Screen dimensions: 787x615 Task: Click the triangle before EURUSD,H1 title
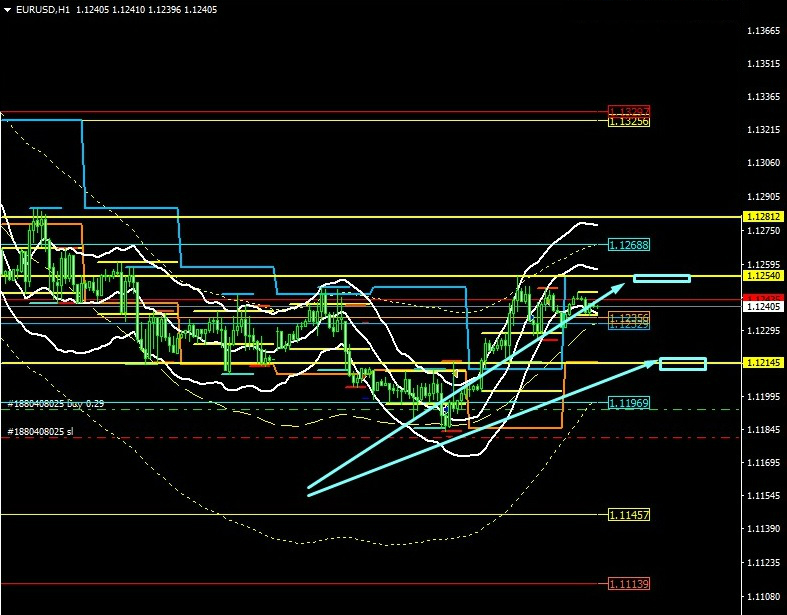point(7,8)
